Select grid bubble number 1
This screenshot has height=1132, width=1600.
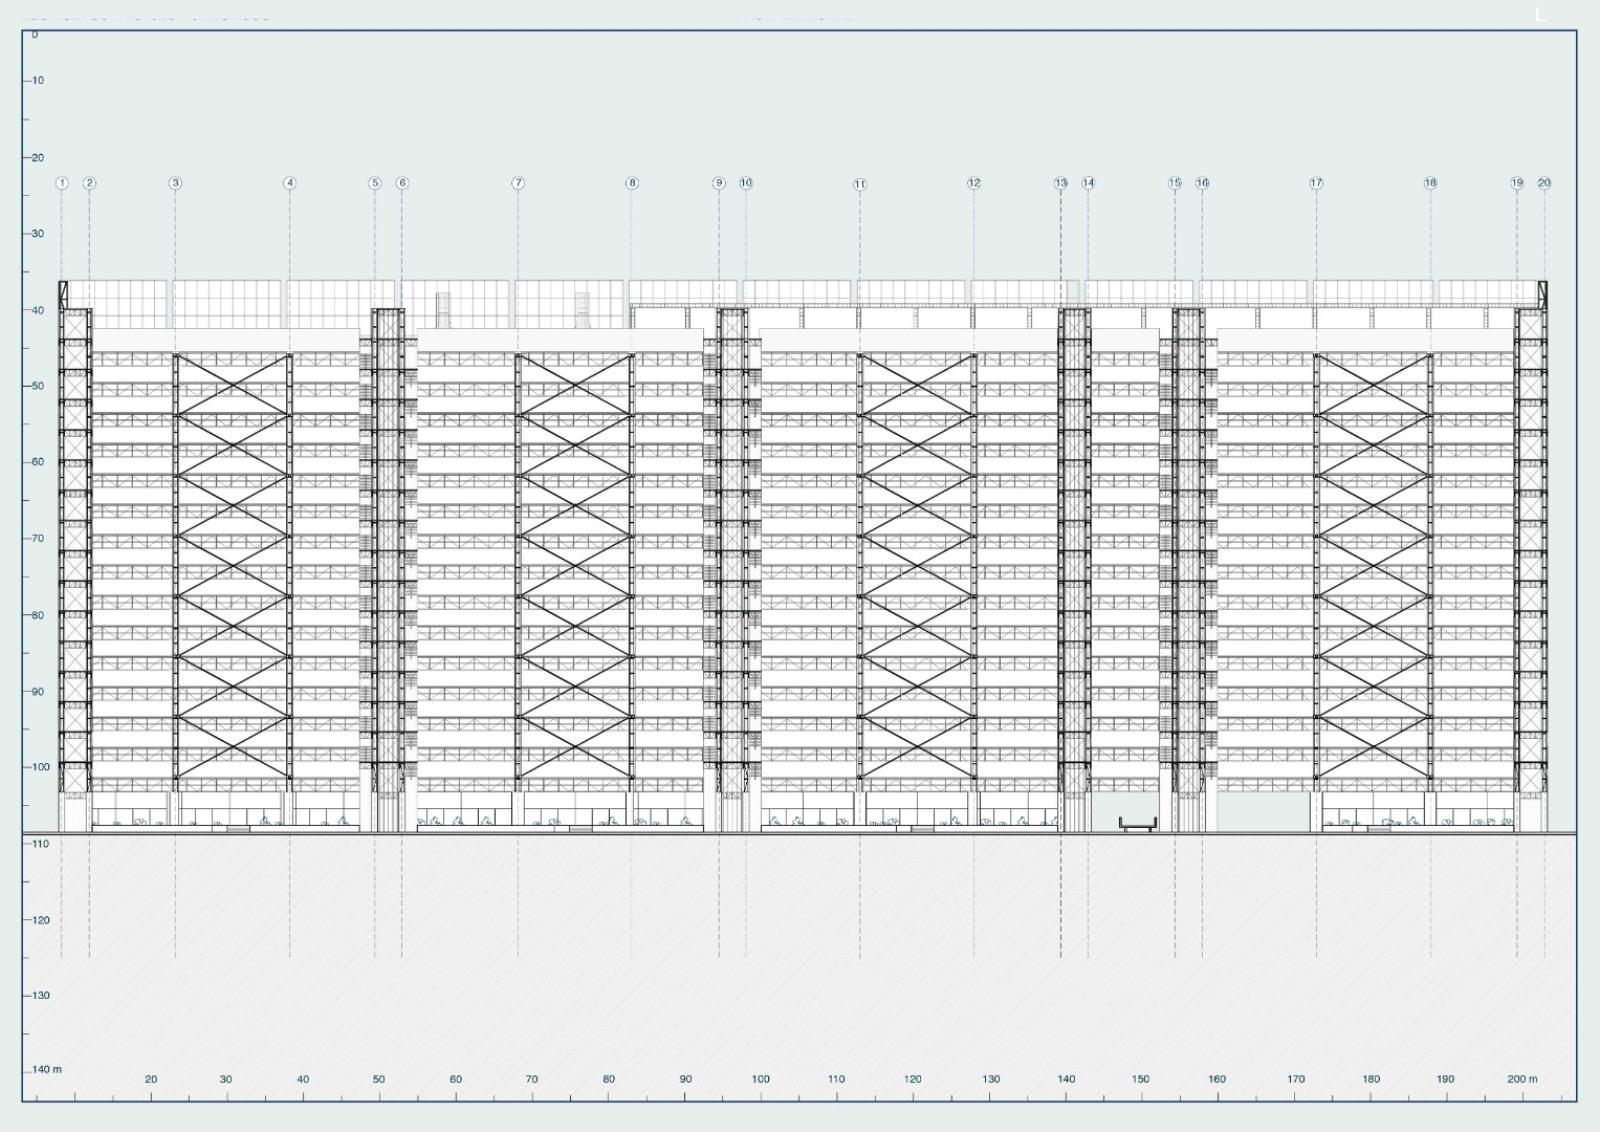pyautogui.click(x=62, y=183)
